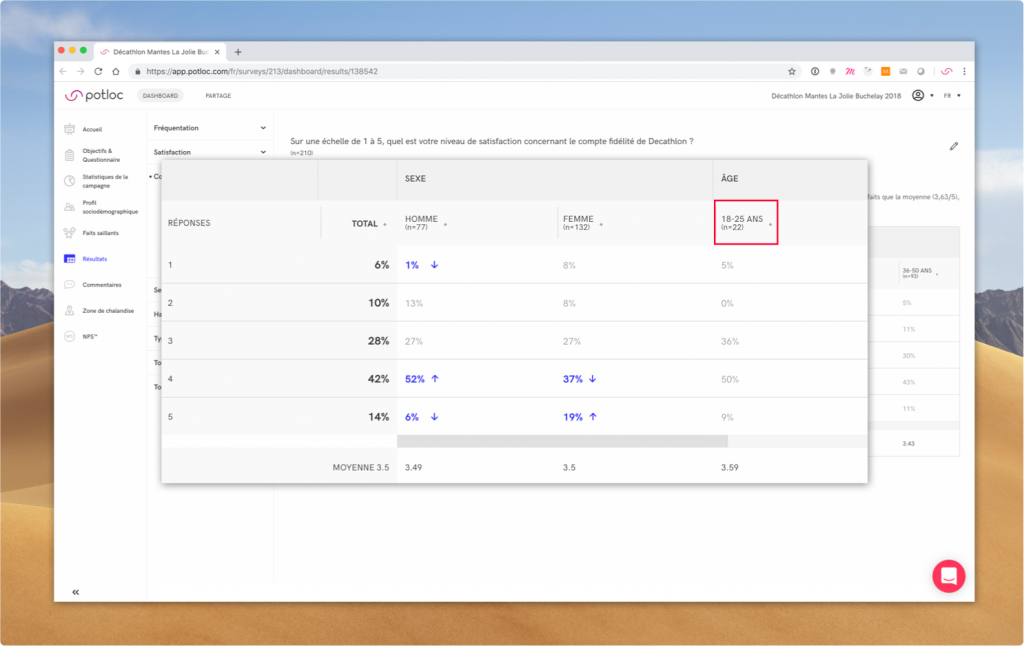Go forward in browser history
Viewport: 1024px width, 646px height.
click(x=80, y=71)
